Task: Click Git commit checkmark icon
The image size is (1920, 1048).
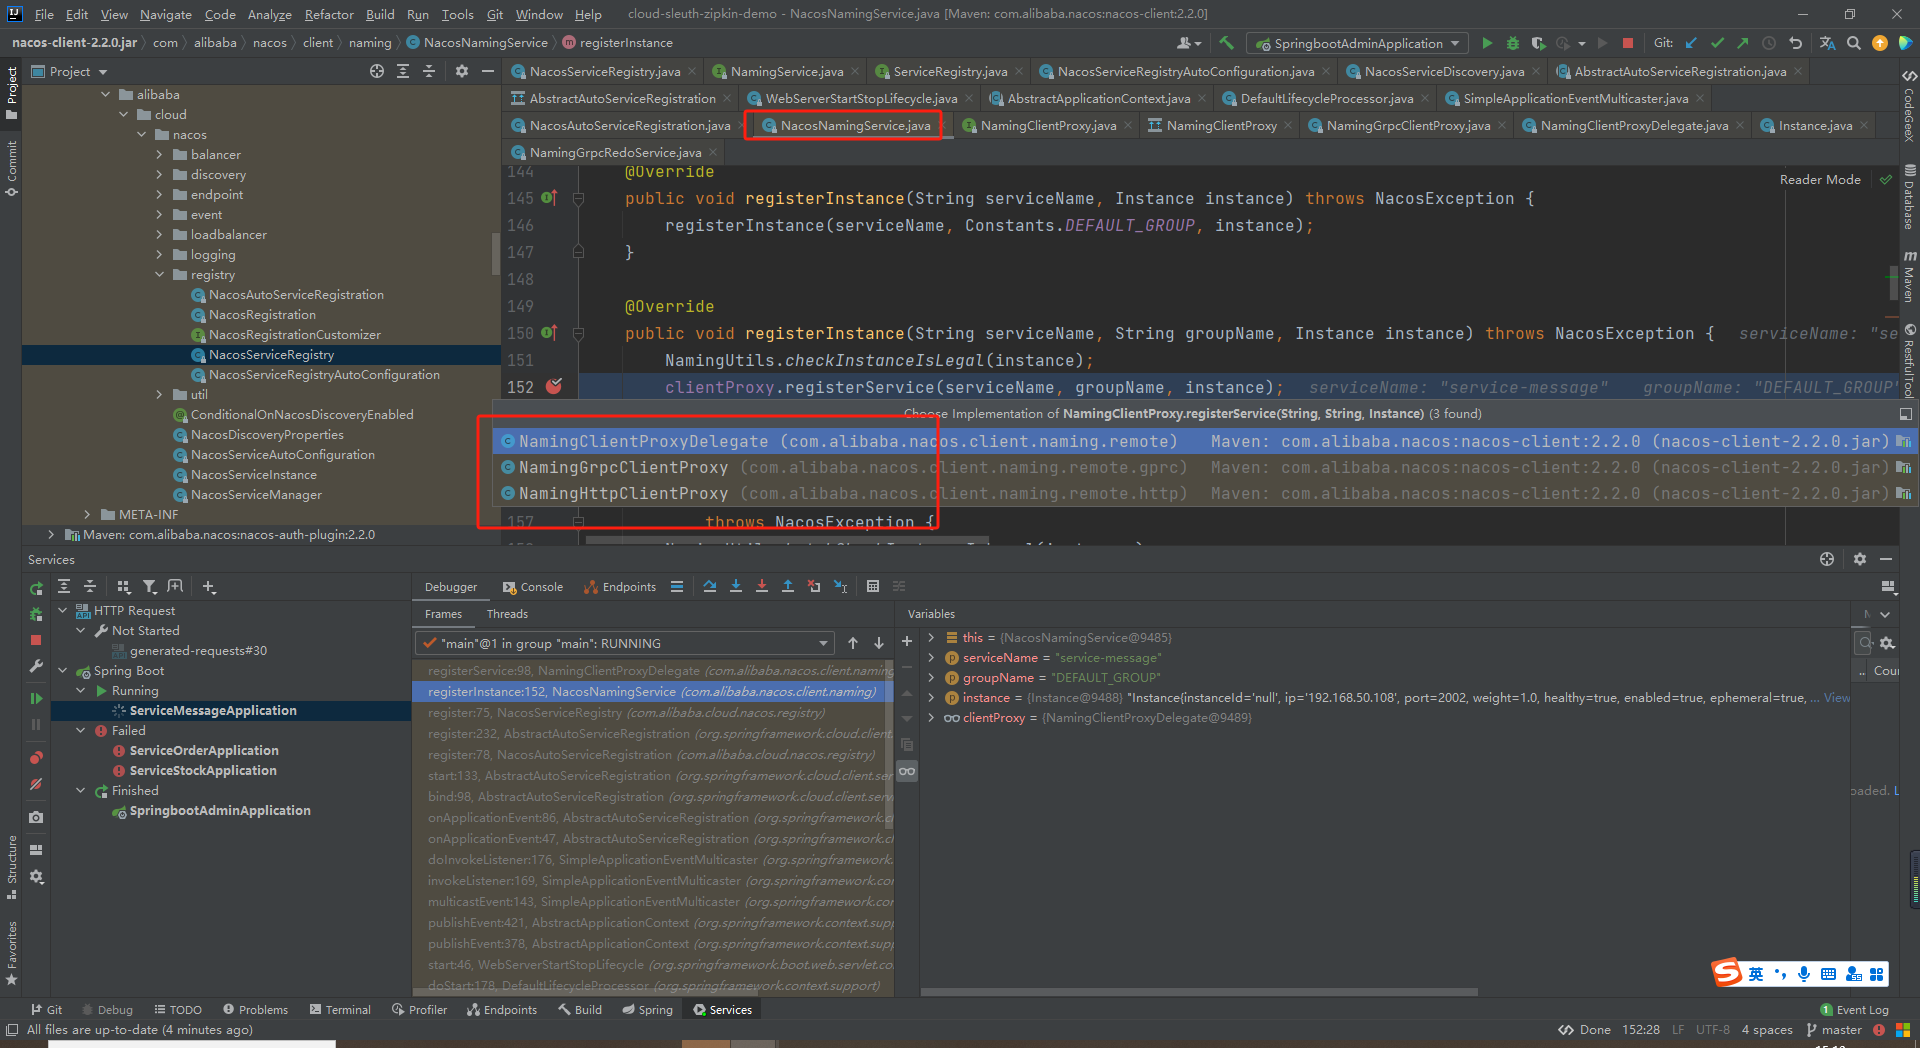Action: click(1717, 43)
